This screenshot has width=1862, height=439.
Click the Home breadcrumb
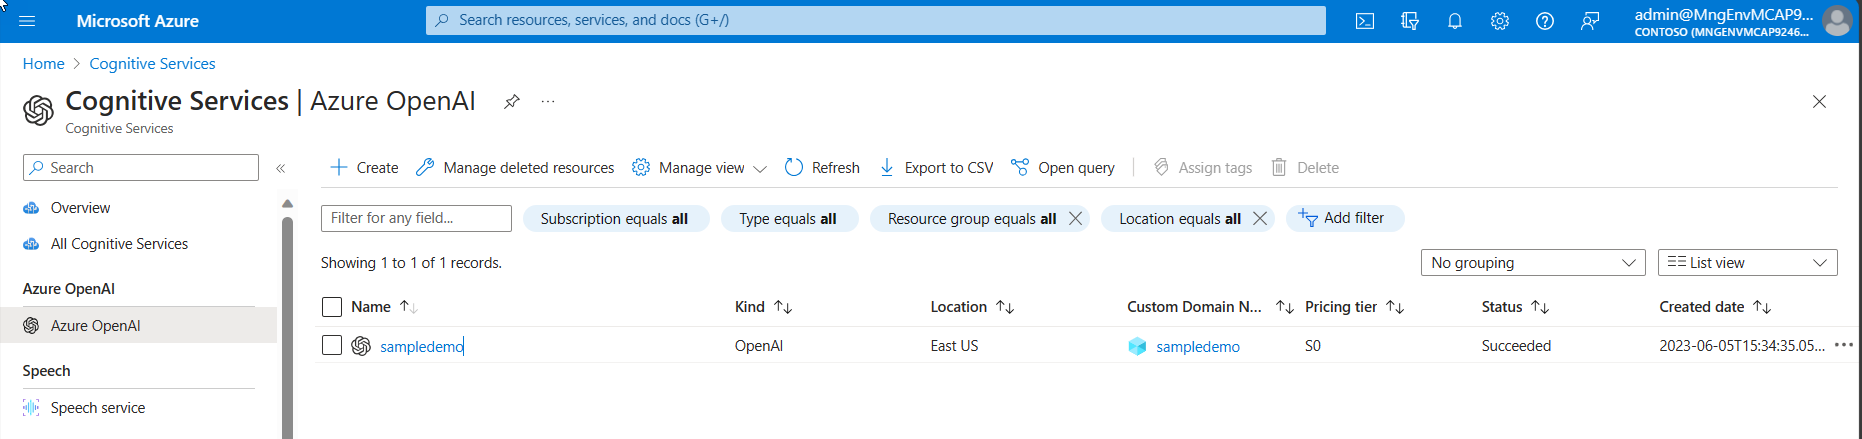click(x=43, y=63)
